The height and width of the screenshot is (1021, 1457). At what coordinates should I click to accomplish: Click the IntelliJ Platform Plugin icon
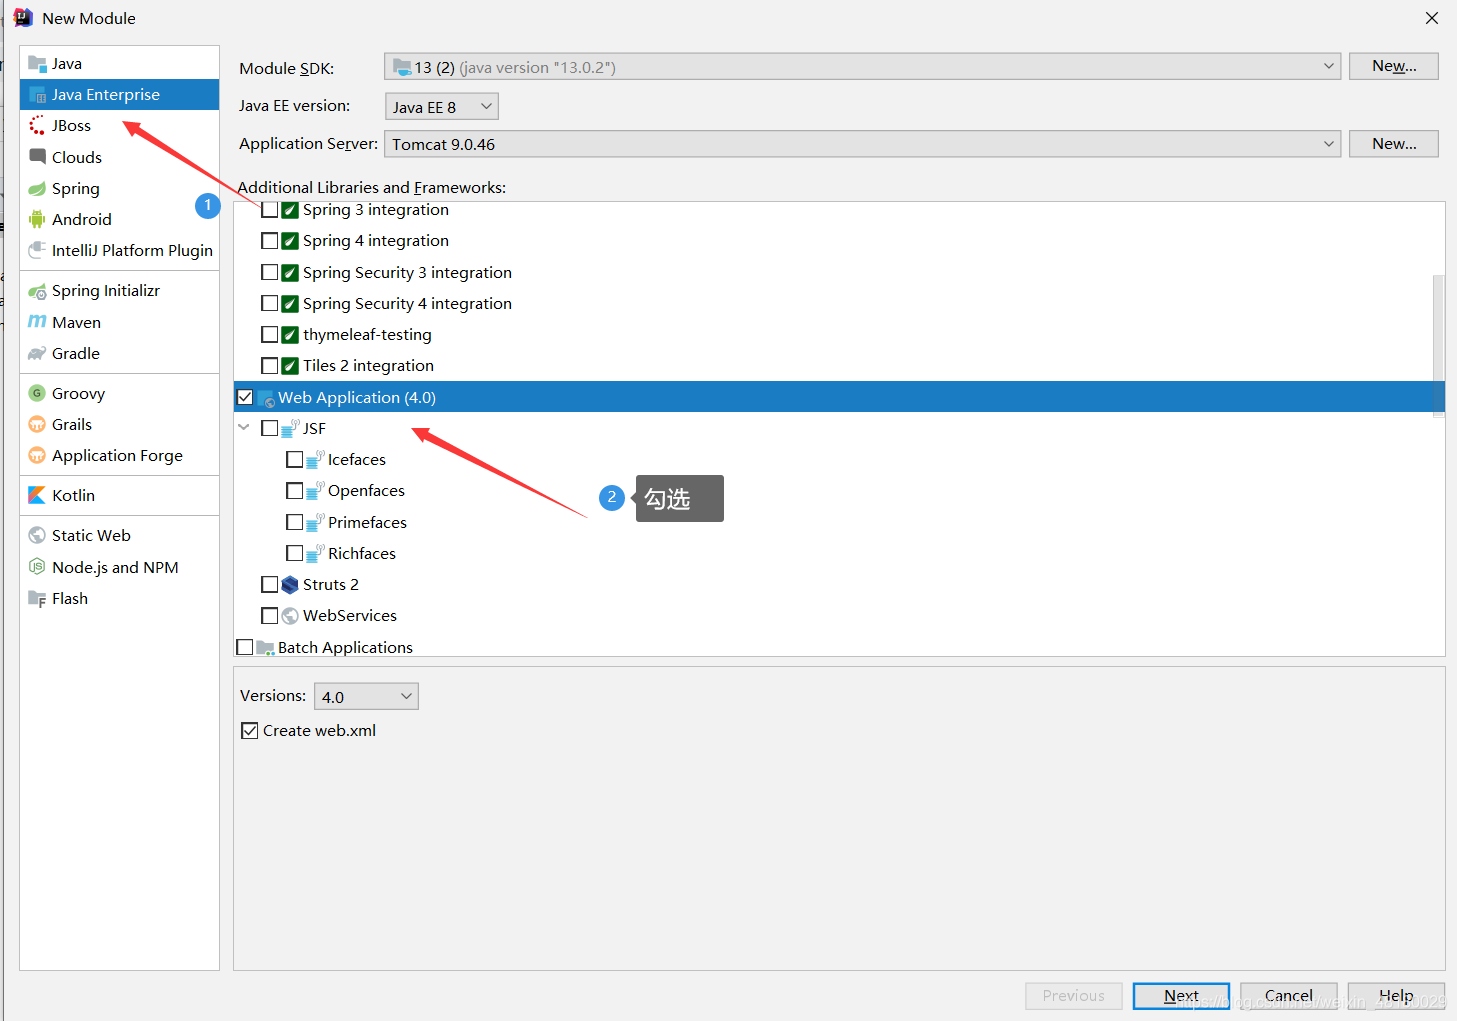tap(37, 250)
